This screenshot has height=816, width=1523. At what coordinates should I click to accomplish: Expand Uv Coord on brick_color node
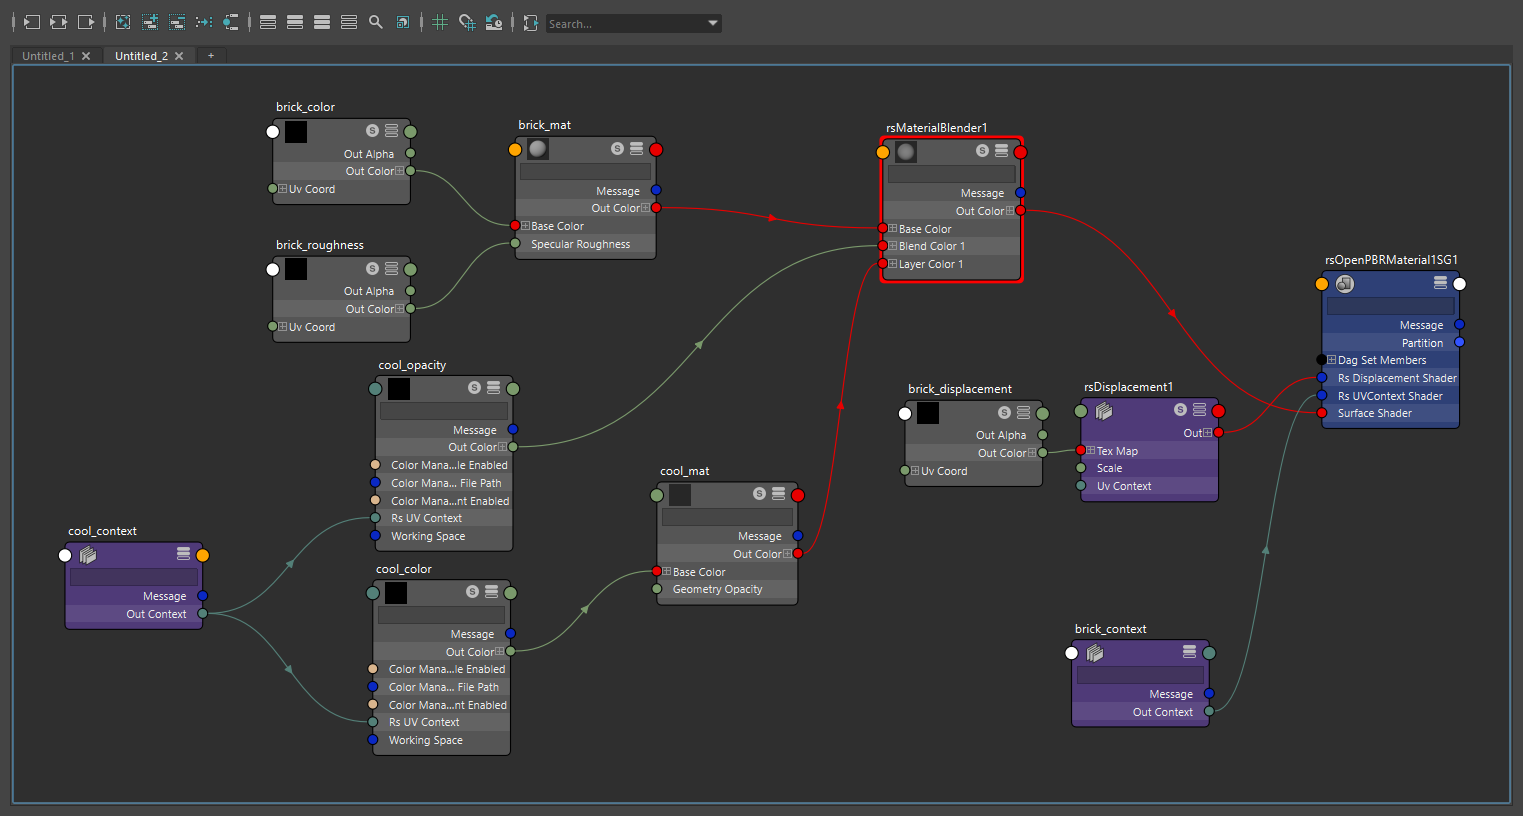(x=283, y=189)
